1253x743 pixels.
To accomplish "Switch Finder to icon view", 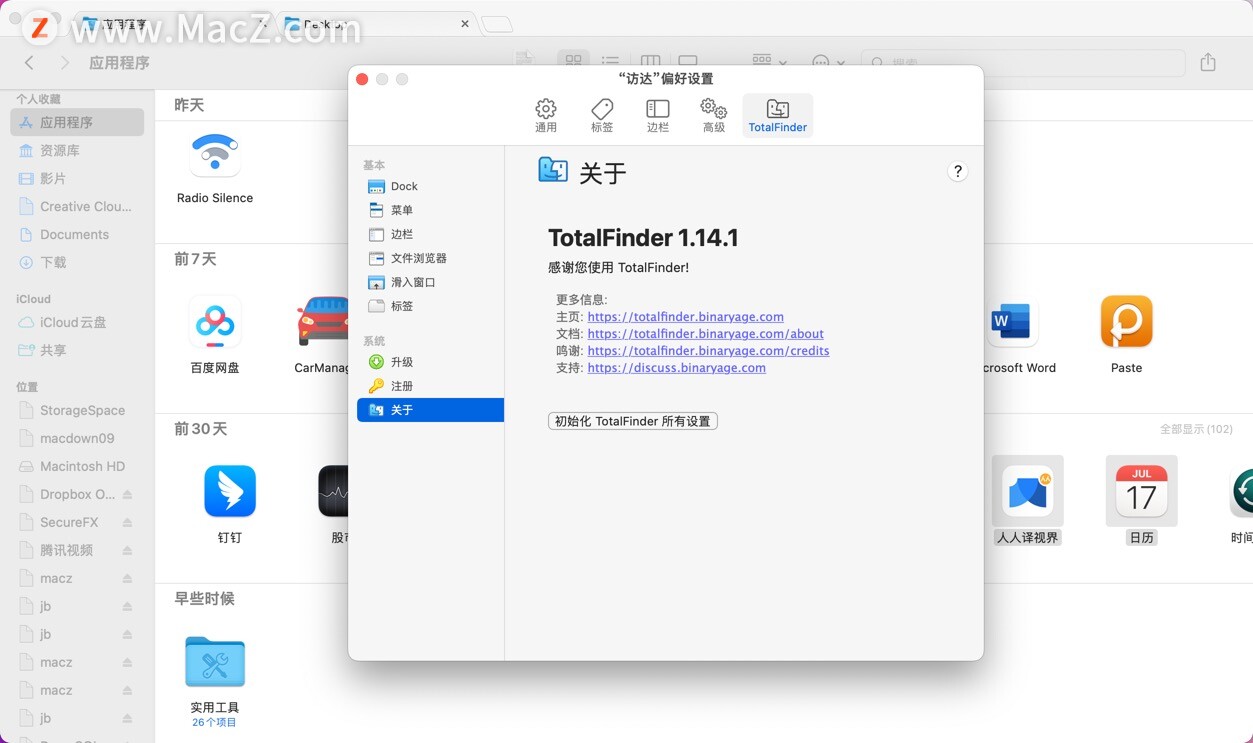I will coord(573,61).
